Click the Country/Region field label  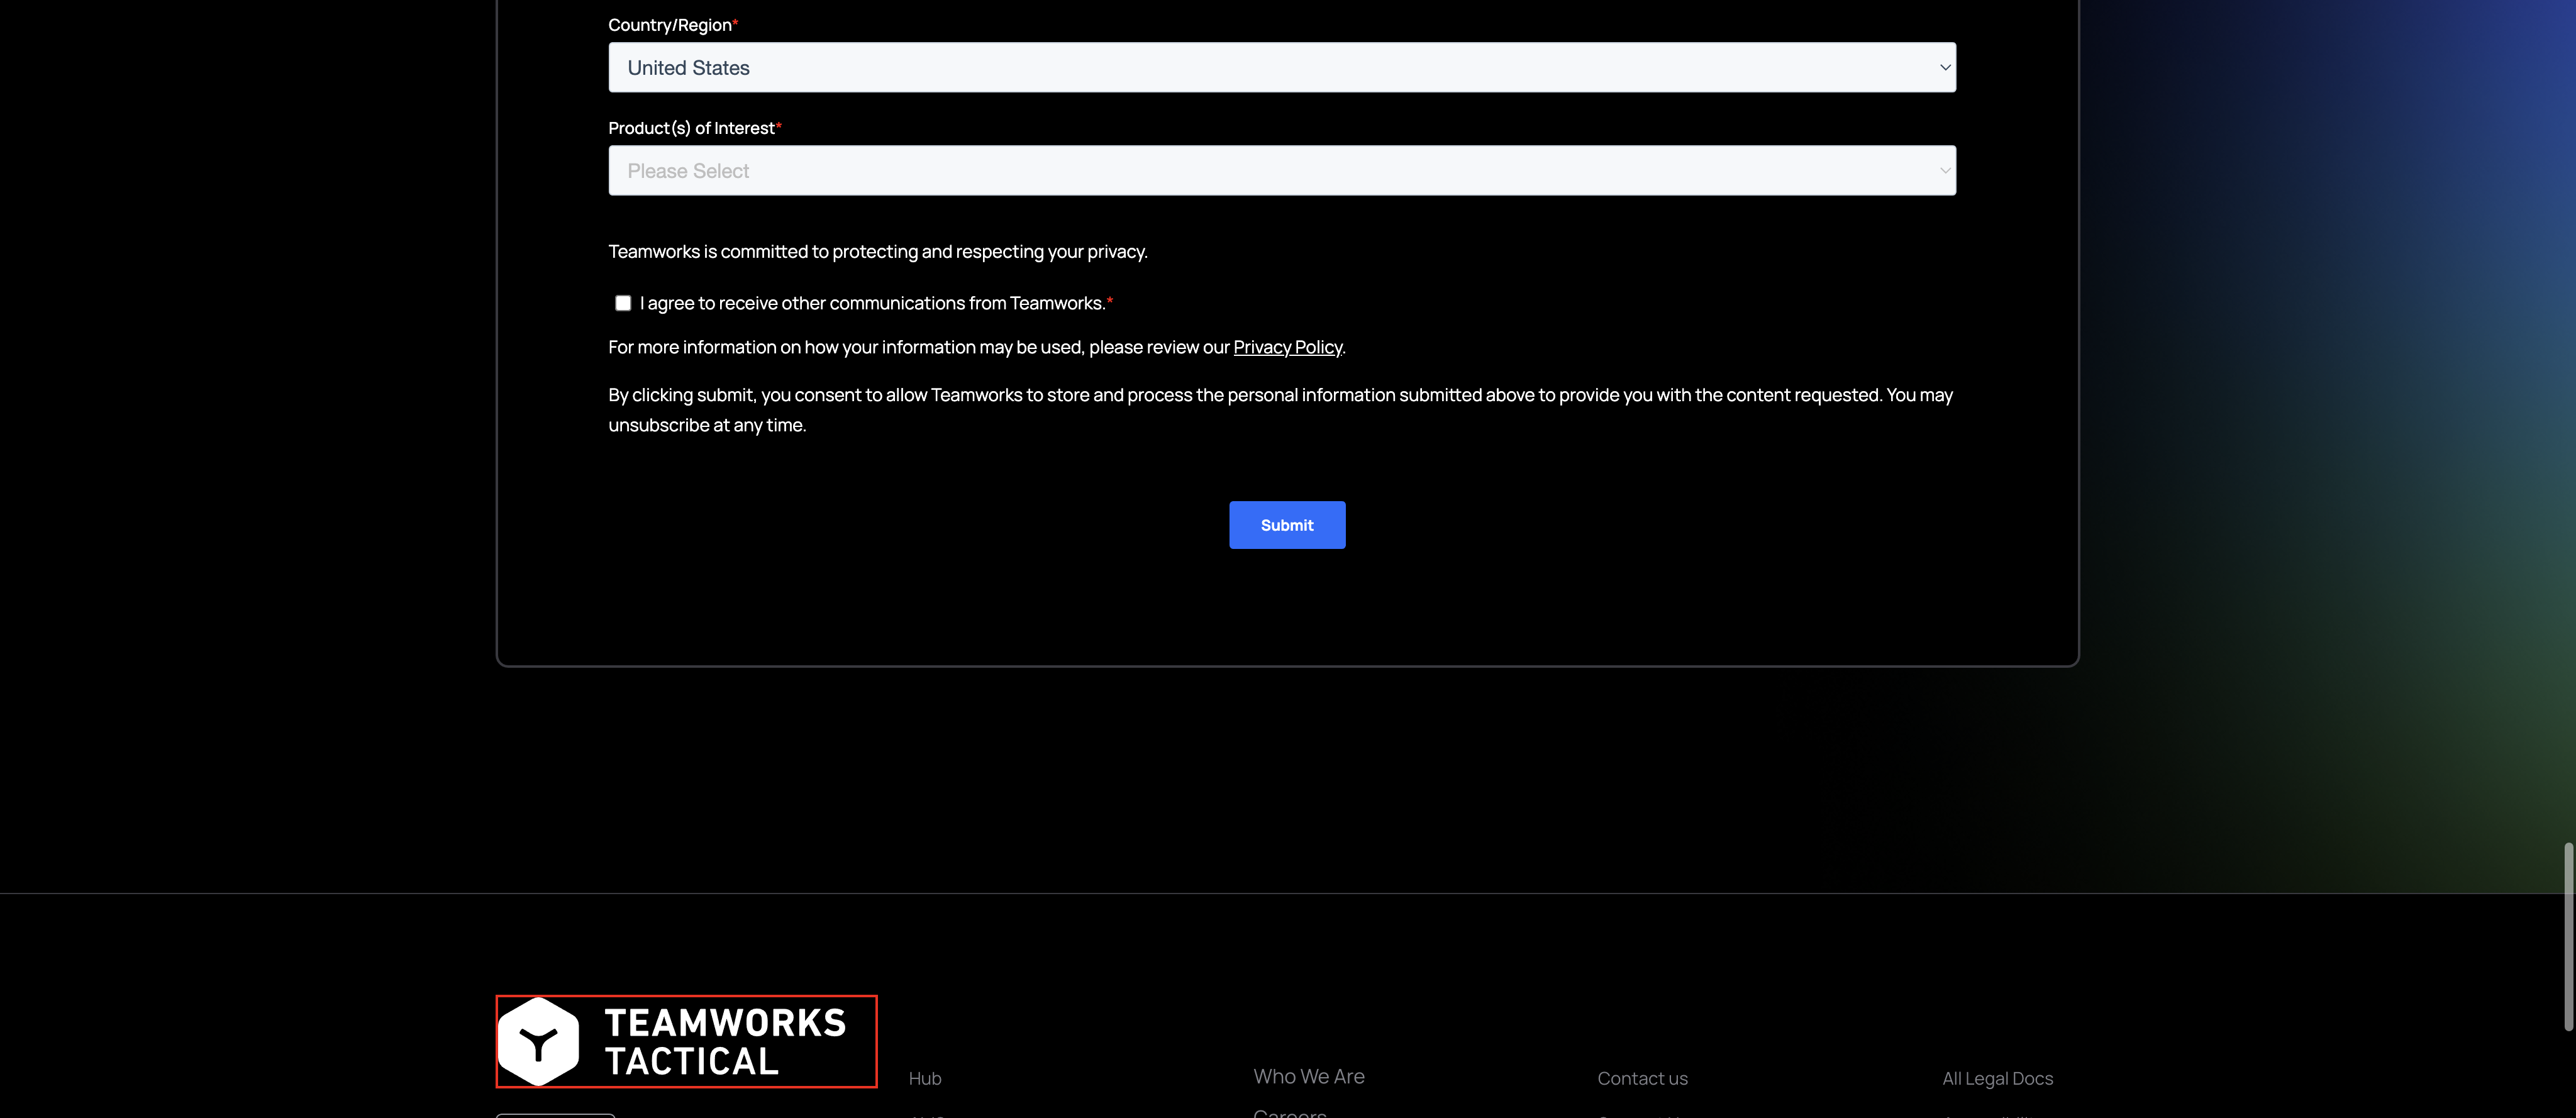coord(669,25)
